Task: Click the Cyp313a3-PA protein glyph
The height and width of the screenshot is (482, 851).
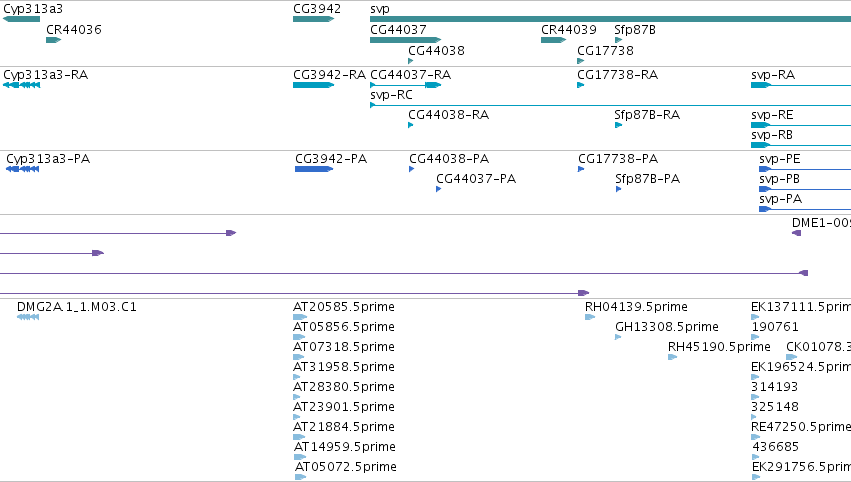Action: point(22,169)
